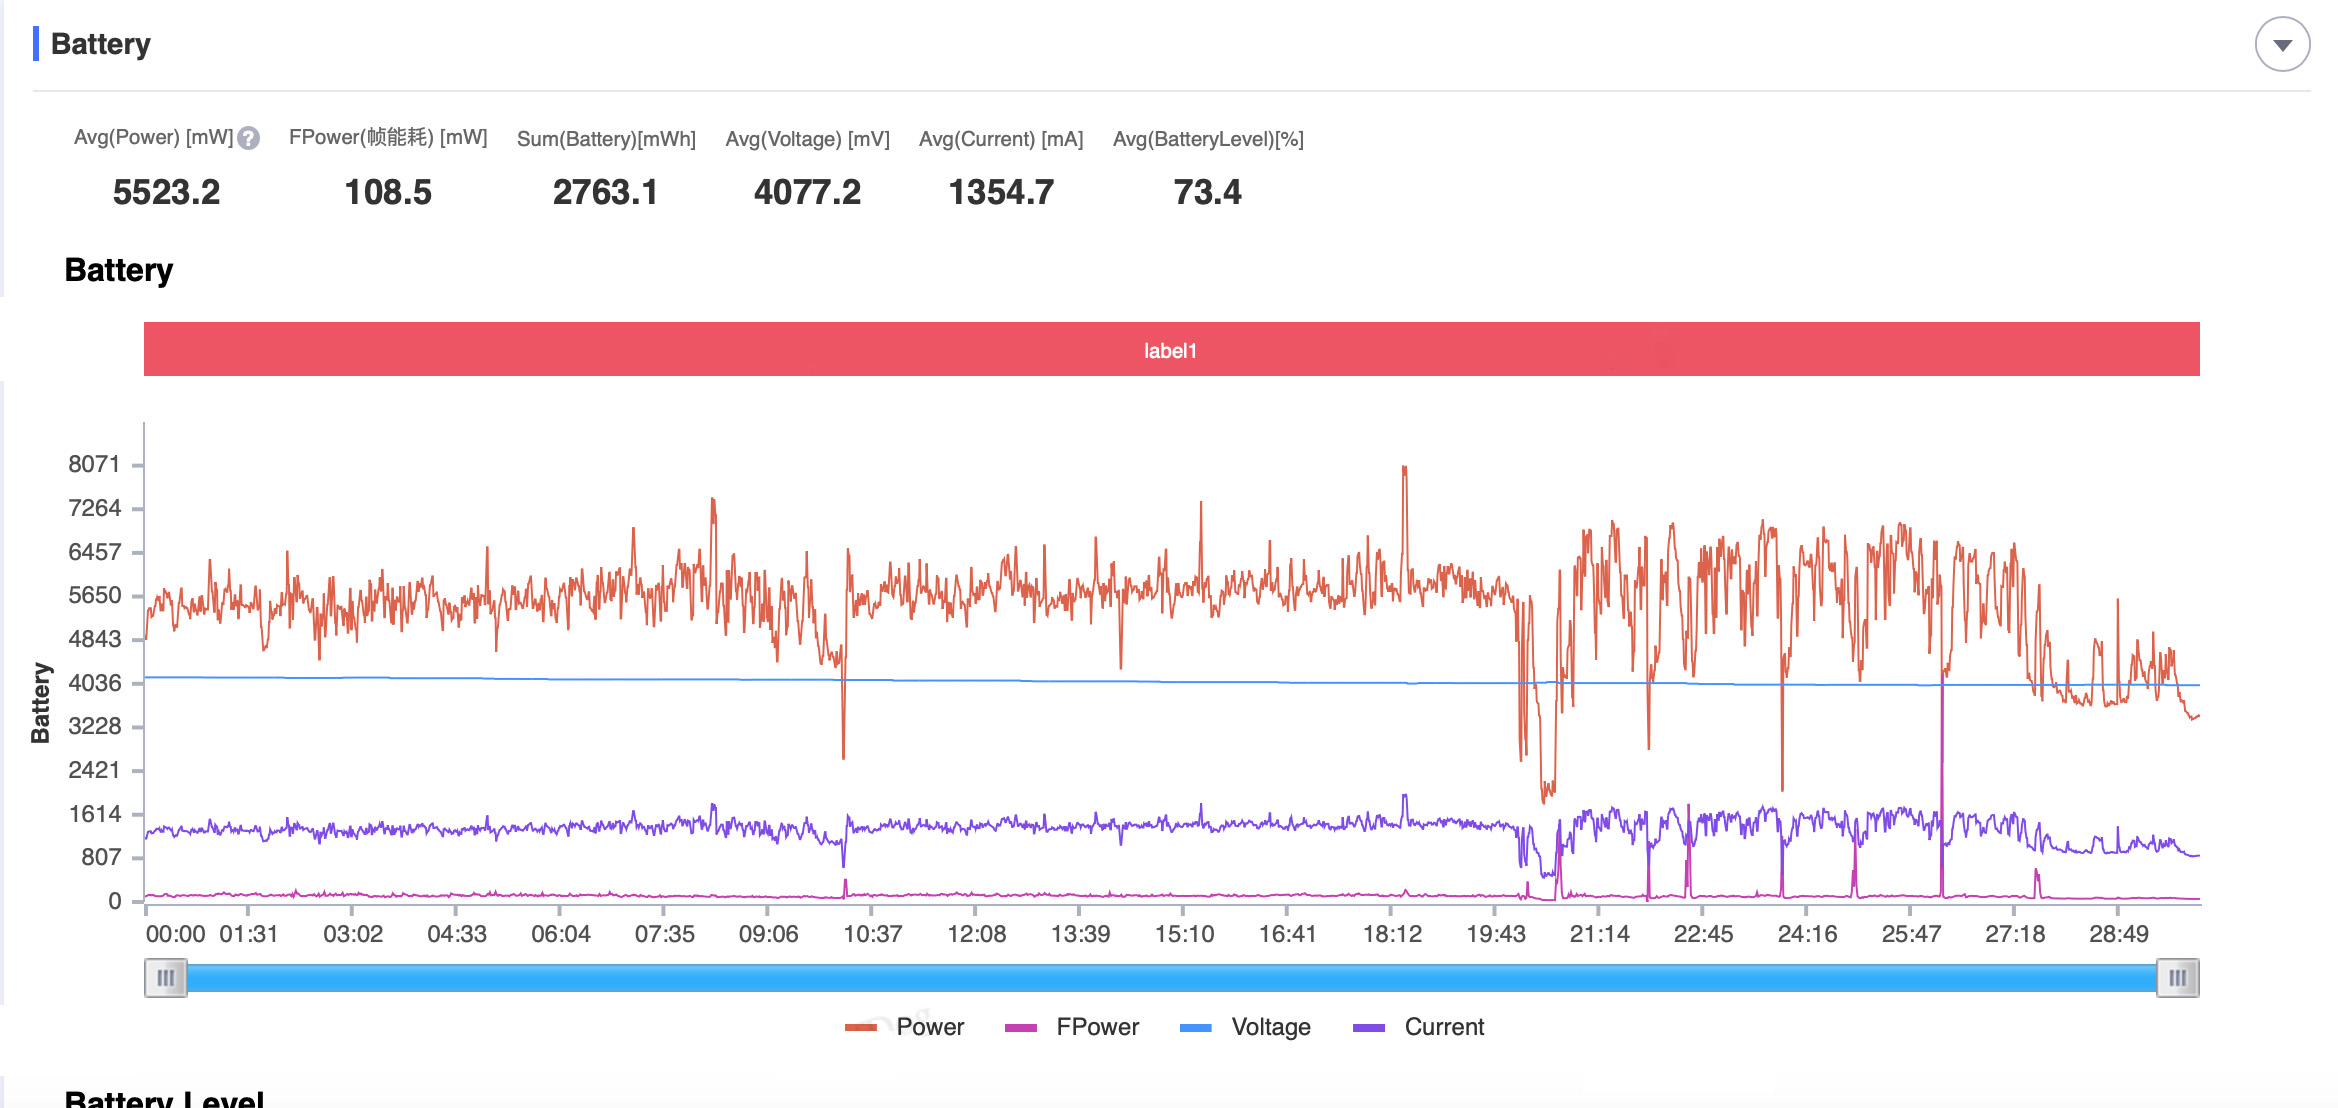Toggle the Current series in the legend
The image size is (2338, 1108).
1418,1027
